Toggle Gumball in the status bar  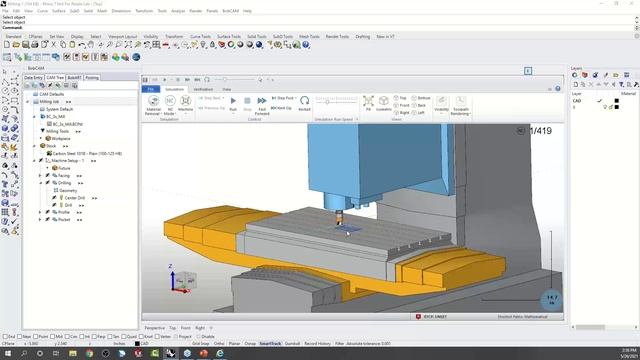pyautogui.click(x=292, y=344)
